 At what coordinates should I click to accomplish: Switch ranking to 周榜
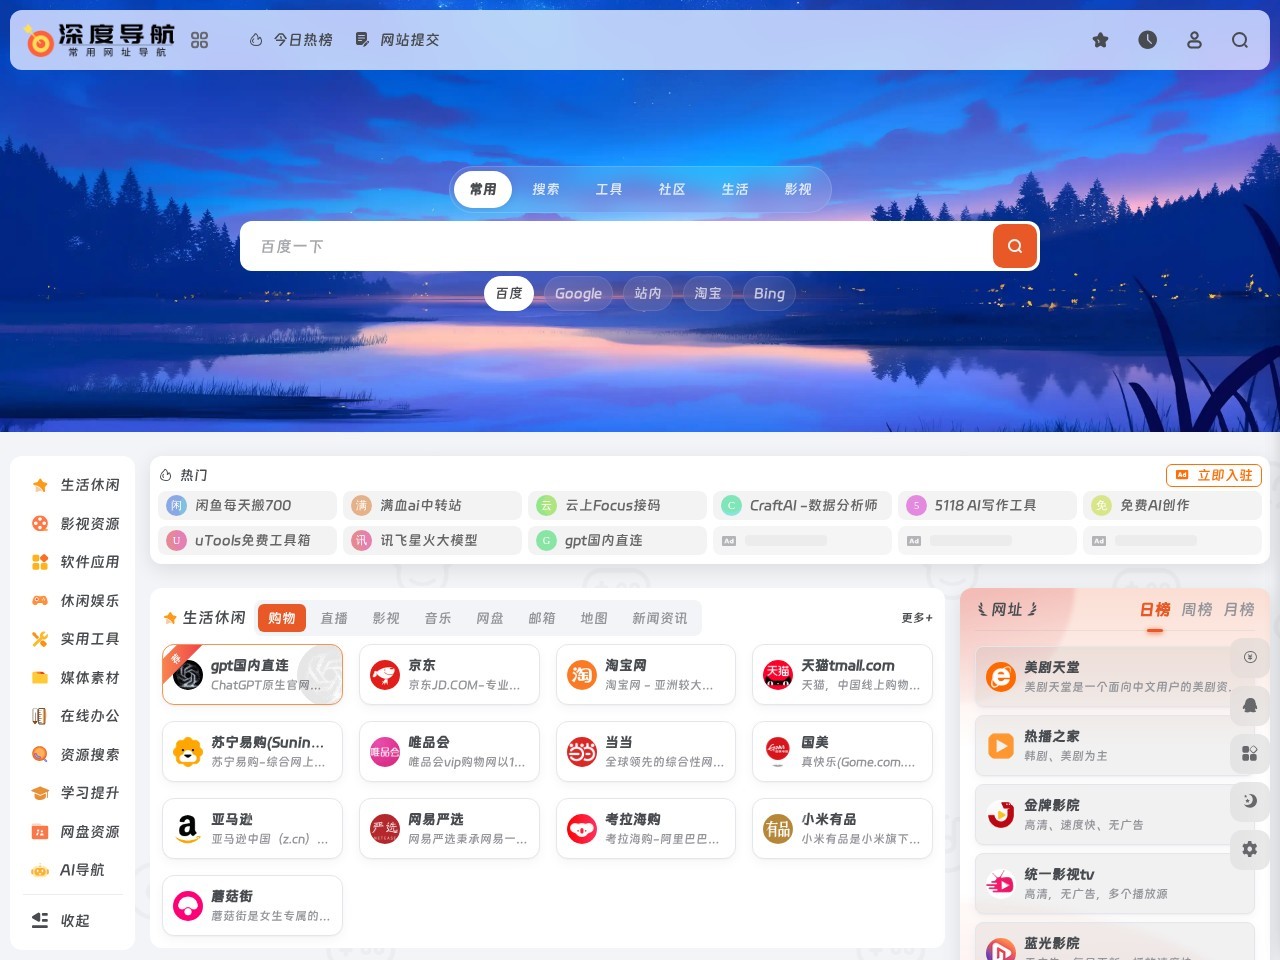(x=1197, y=609)
